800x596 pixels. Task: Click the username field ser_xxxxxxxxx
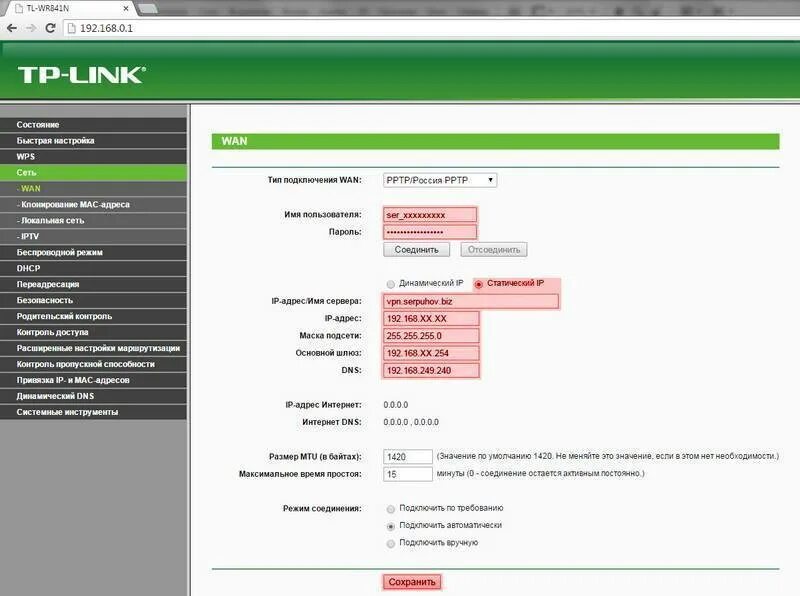coord(430,215)
